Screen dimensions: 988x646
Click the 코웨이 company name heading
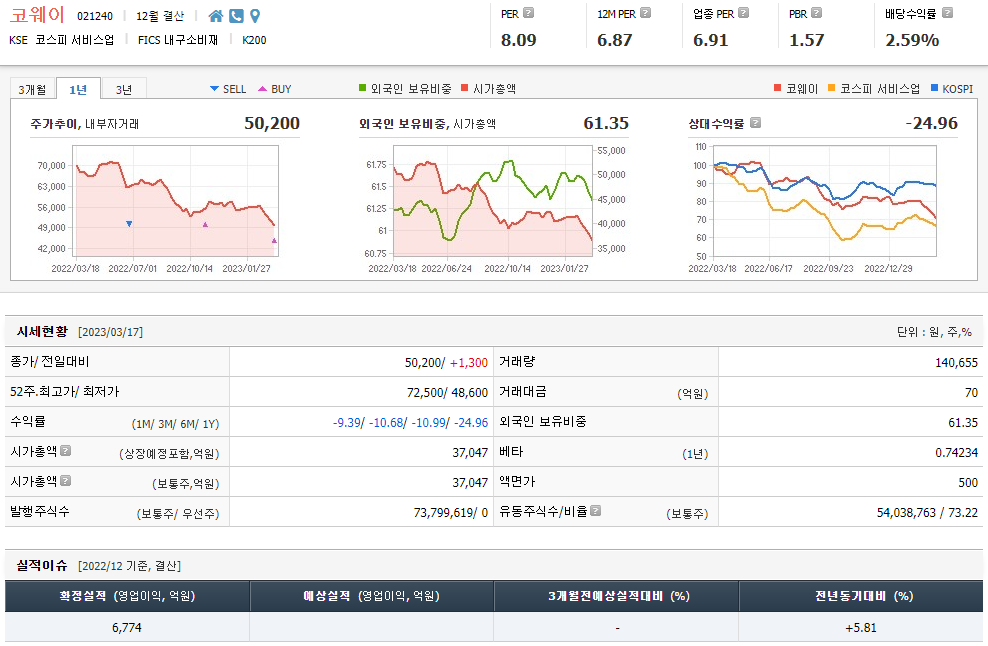click(37, 15)
